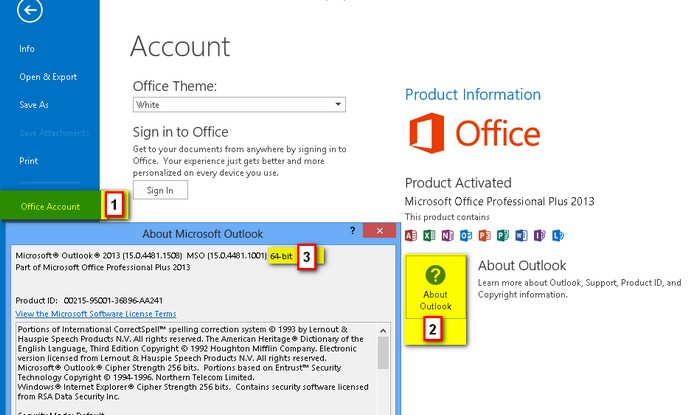
Task: Click the About Microsoft Outlook title bar
Action: pos(203,234)
